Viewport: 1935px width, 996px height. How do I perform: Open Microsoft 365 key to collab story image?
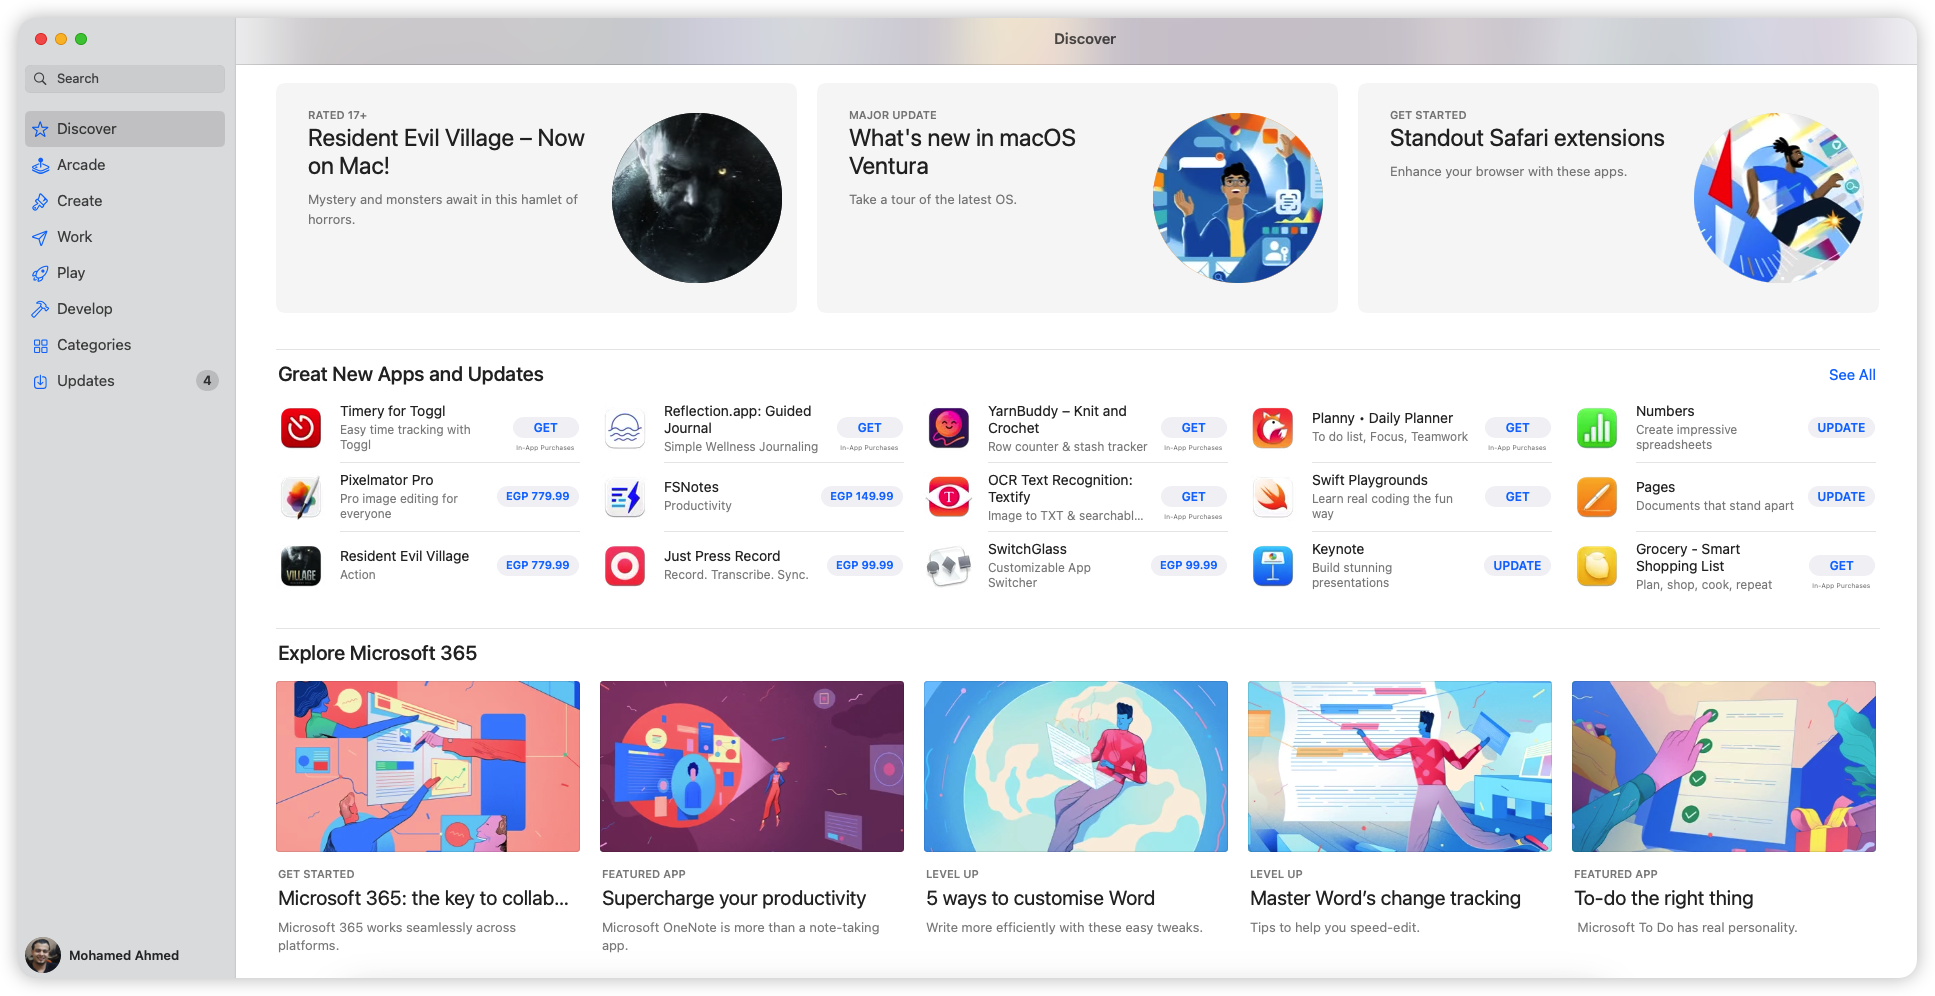(428, 767)
